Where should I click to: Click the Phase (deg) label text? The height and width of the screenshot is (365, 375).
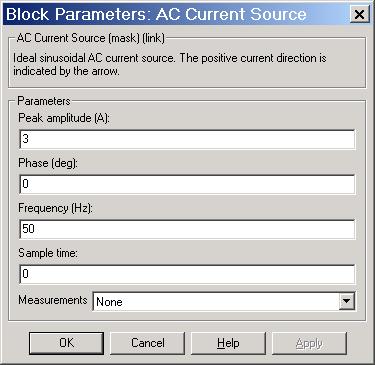48,163
